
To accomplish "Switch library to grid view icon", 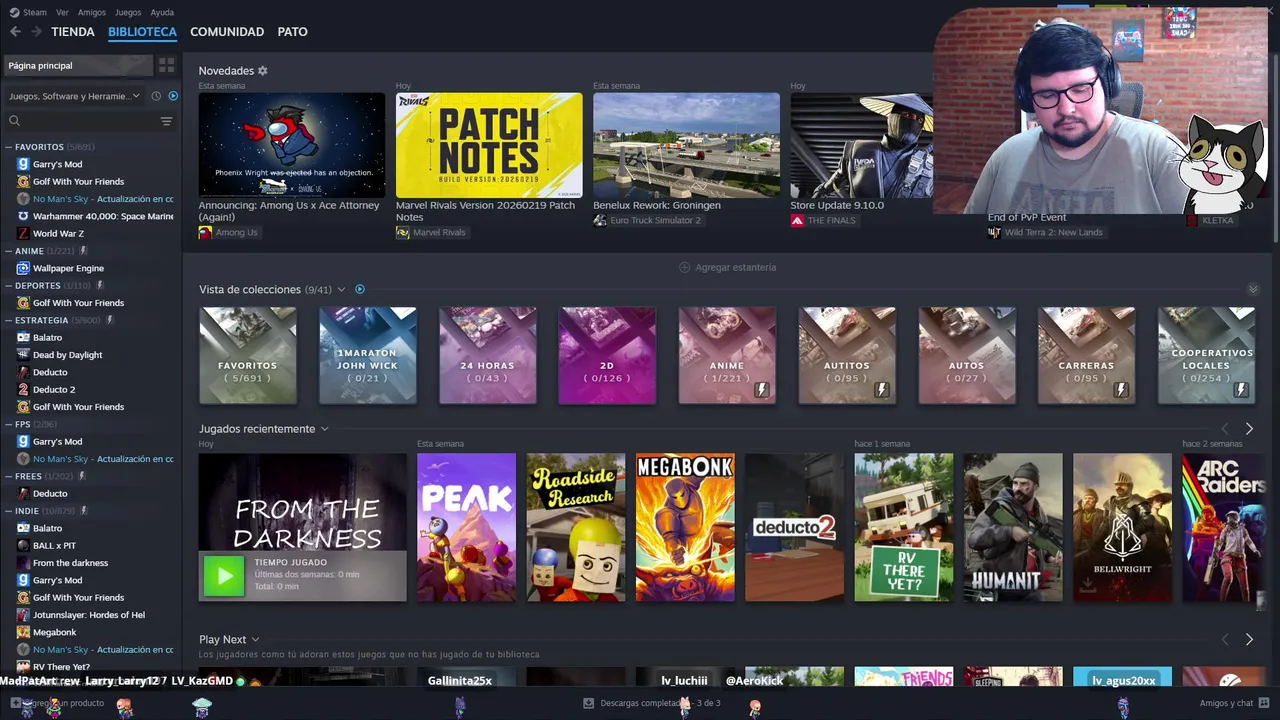I will [x=167, y=65].
